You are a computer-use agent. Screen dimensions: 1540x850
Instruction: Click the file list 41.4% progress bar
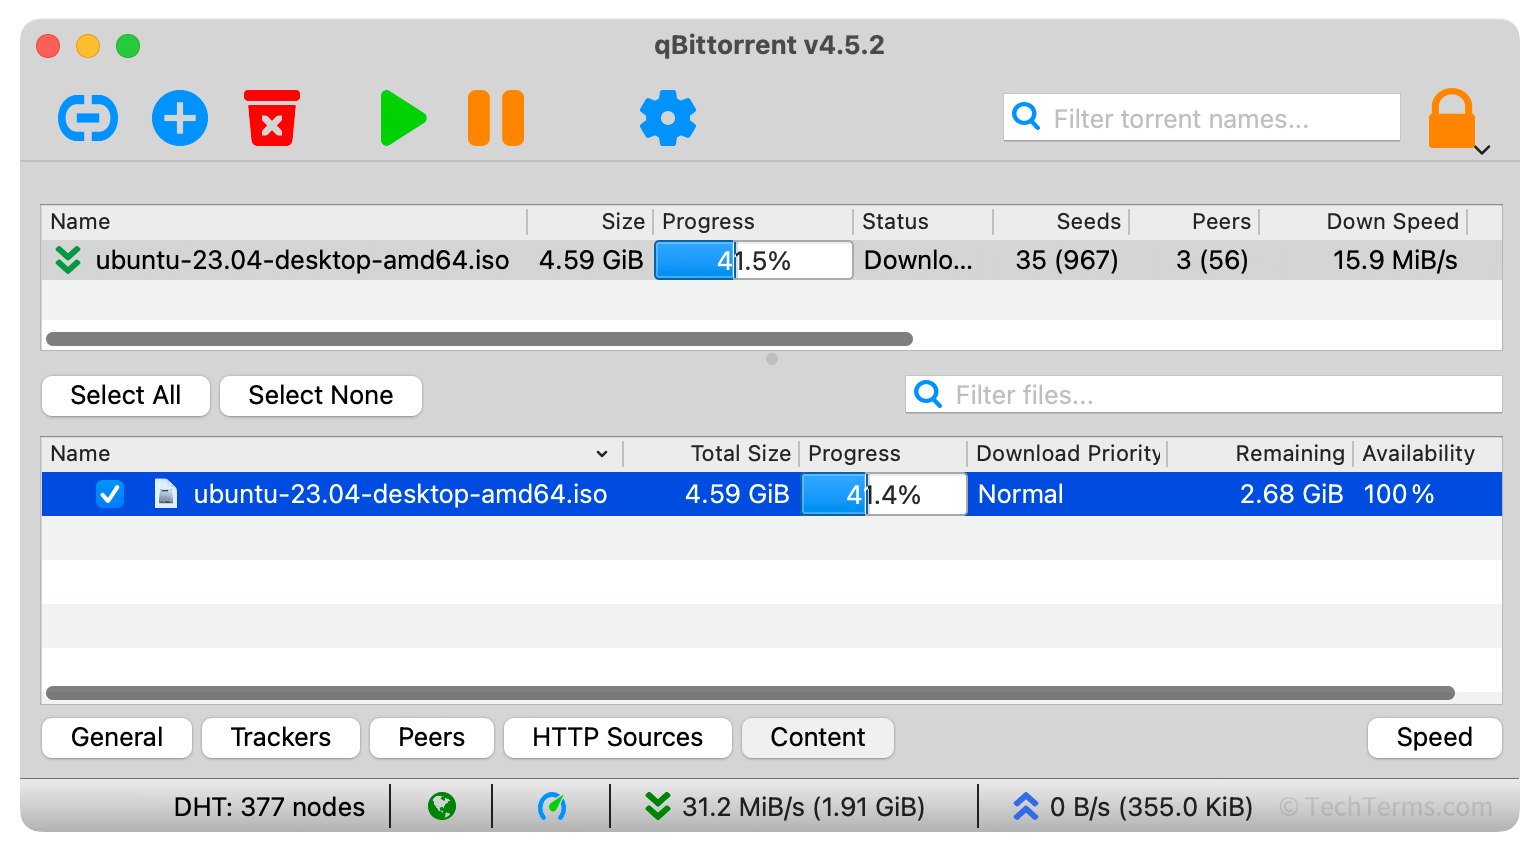884,494
